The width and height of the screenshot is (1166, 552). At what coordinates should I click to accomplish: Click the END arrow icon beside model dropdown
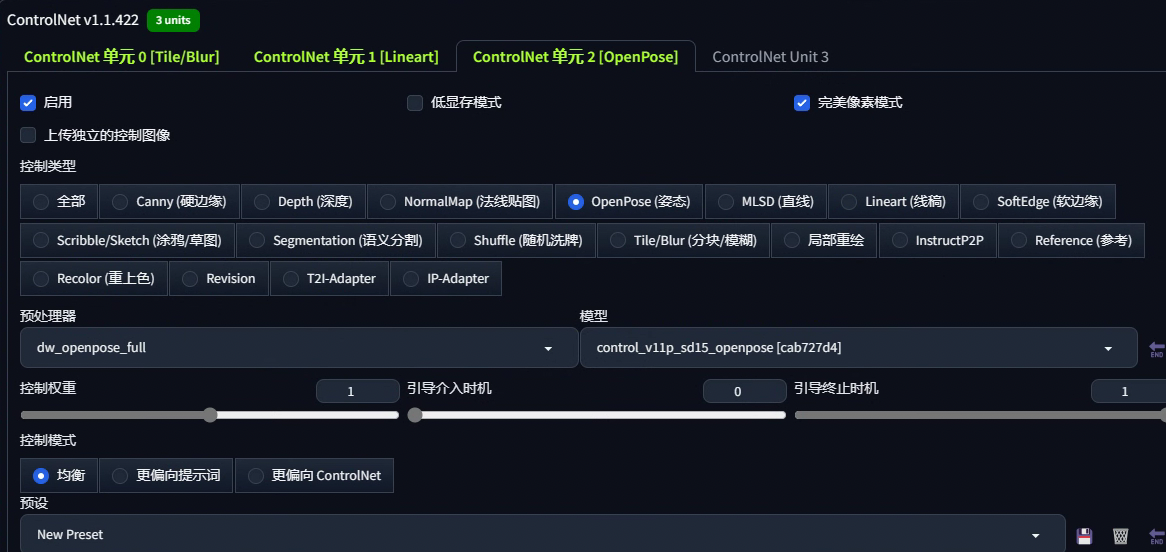(1156, 348)
